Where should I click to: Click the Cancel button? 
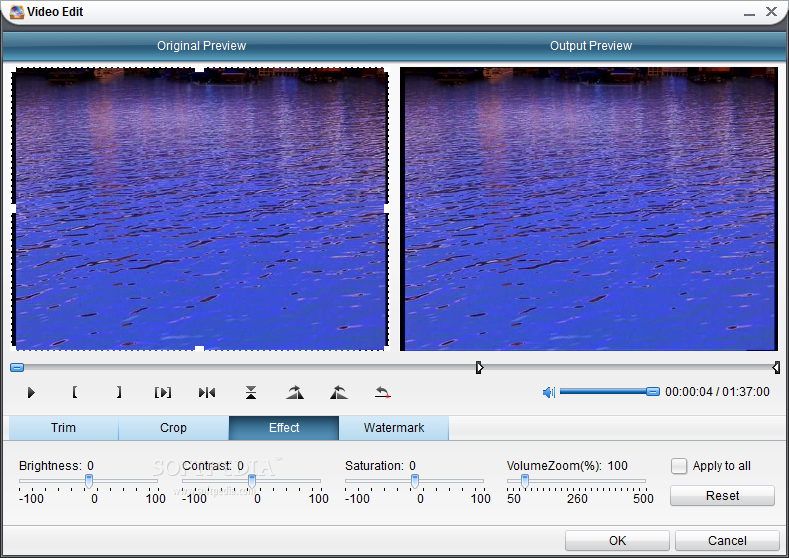[x=727, y=540]
